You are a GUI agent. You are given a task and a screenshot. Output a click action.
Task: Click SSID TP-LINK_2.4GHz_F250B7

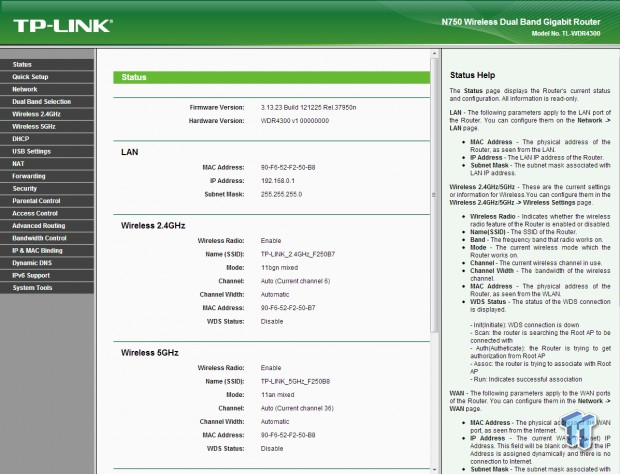click(x=298, y=254)
